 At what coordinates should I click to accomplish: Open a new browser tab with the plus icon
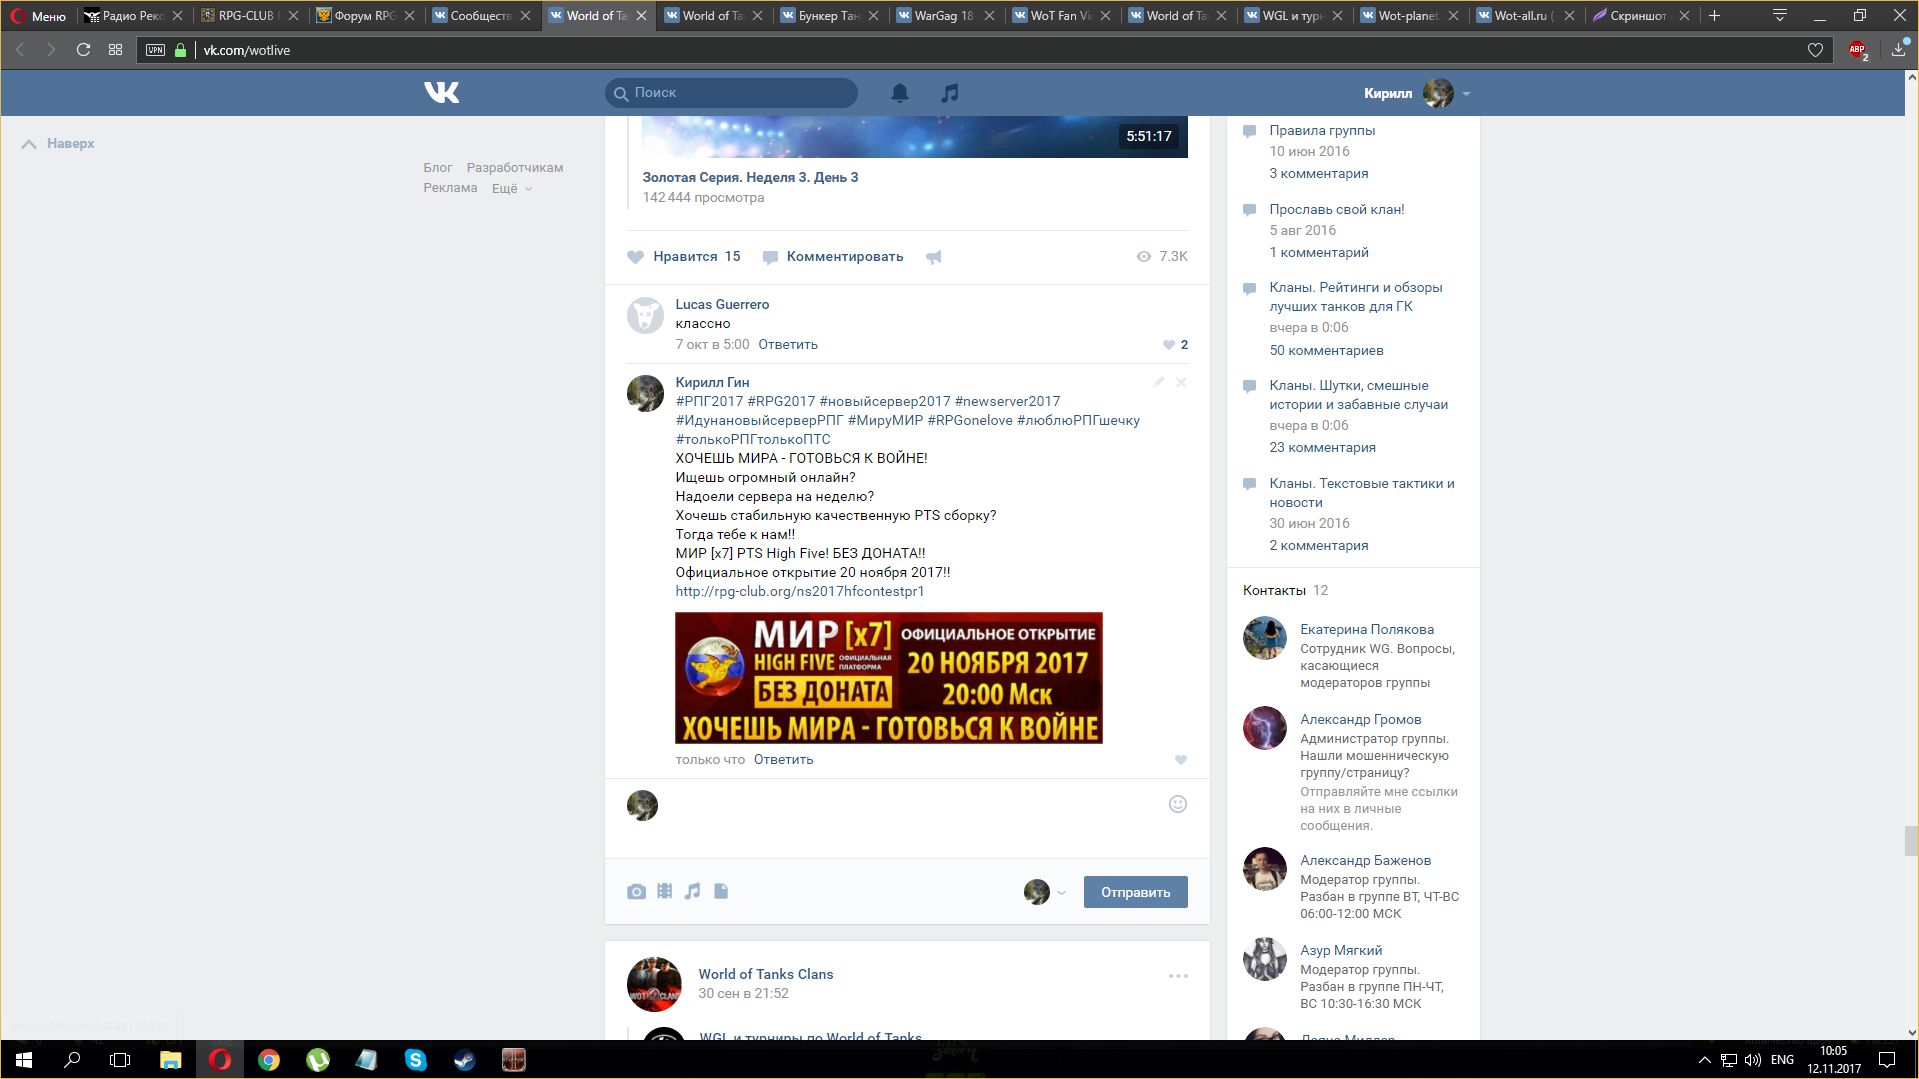coord(1714,15)
